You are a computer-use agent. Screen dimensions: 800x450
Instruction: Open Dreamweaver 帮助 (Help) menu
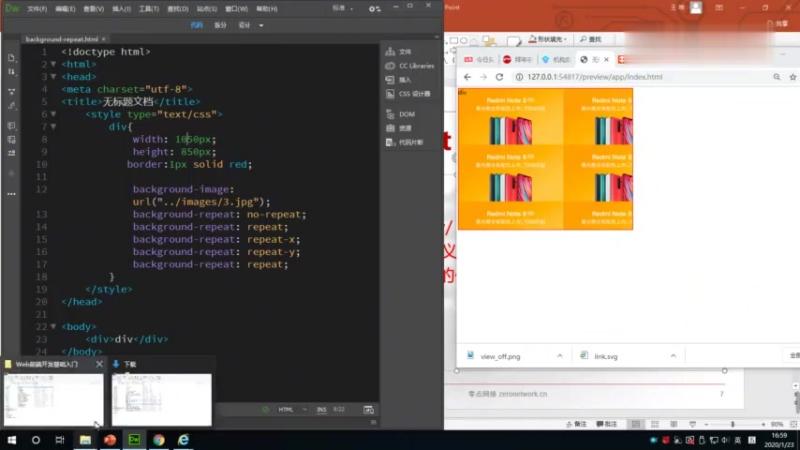(x=267, y=9)
